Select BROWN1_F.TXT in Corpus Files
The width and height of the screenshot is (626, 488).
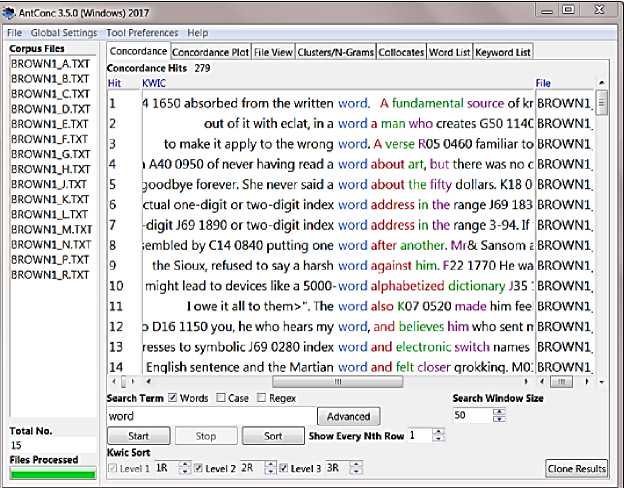[49, 139]
